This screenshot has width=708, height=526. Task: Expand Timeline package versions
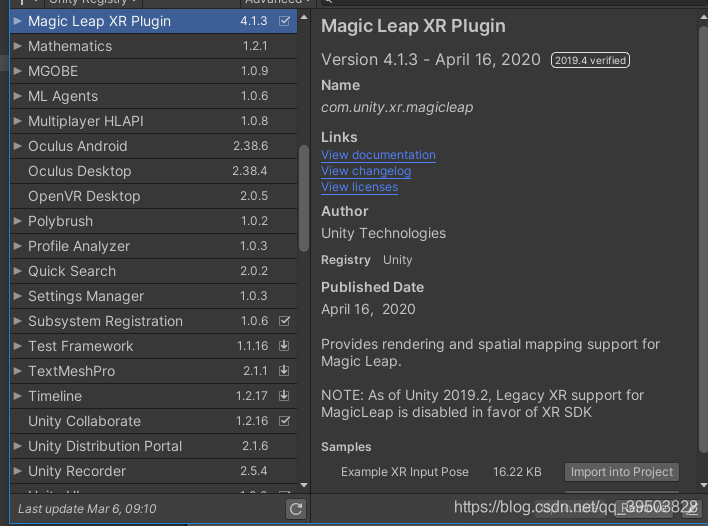[x=18, y=396]
